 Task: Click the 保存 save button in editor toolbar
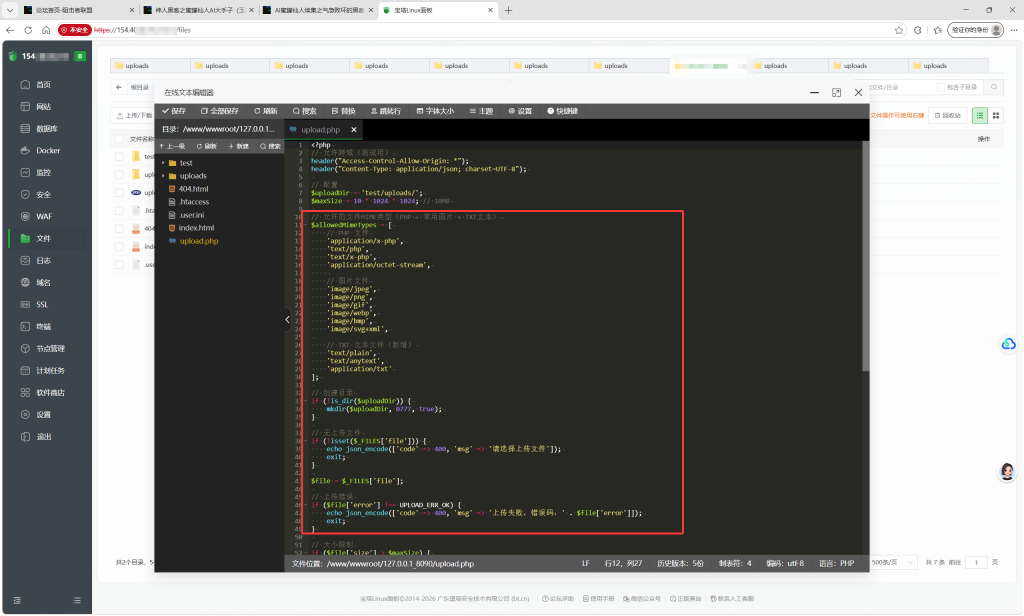[x=174, y=111]
